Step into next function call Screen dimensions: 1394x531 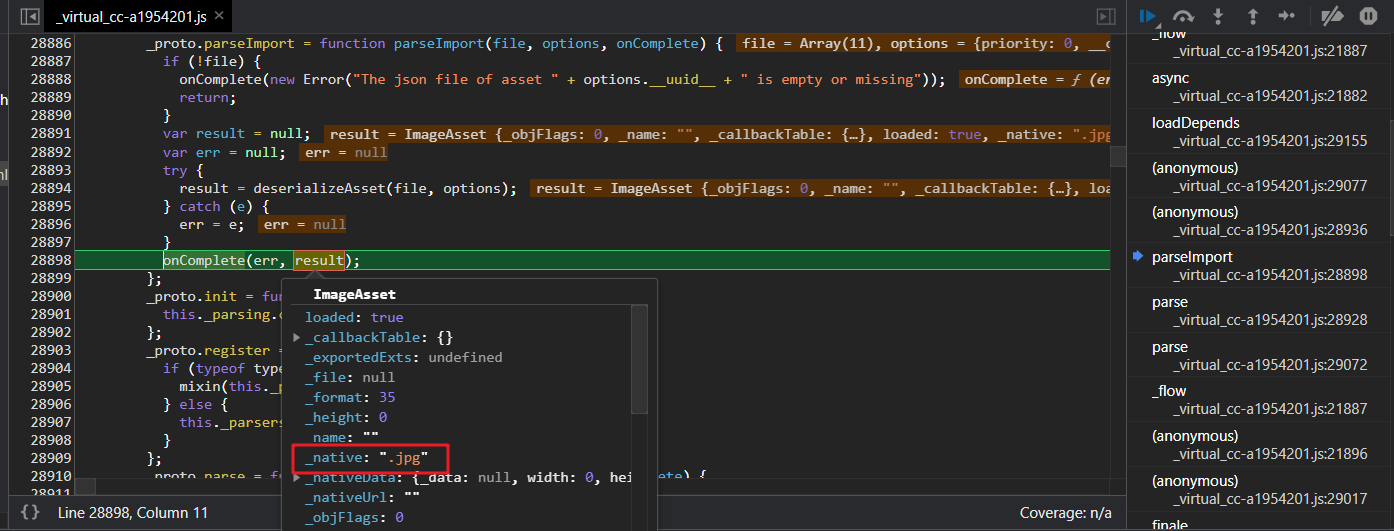(1218, 16)
